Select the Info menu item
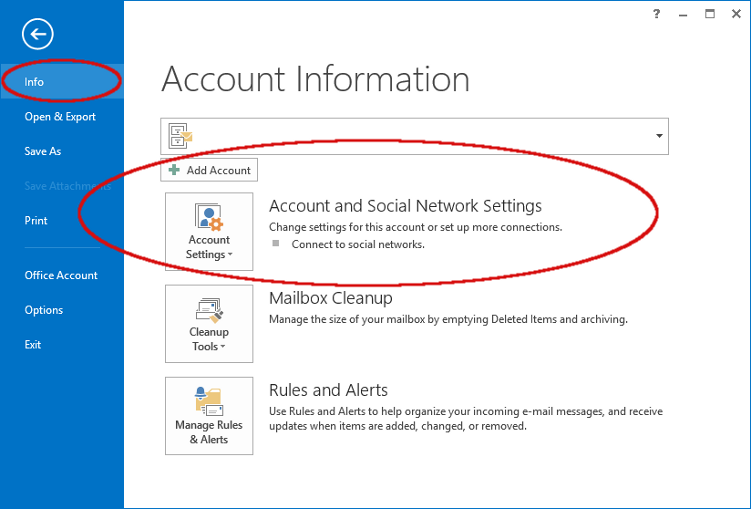 pos(62,82)
